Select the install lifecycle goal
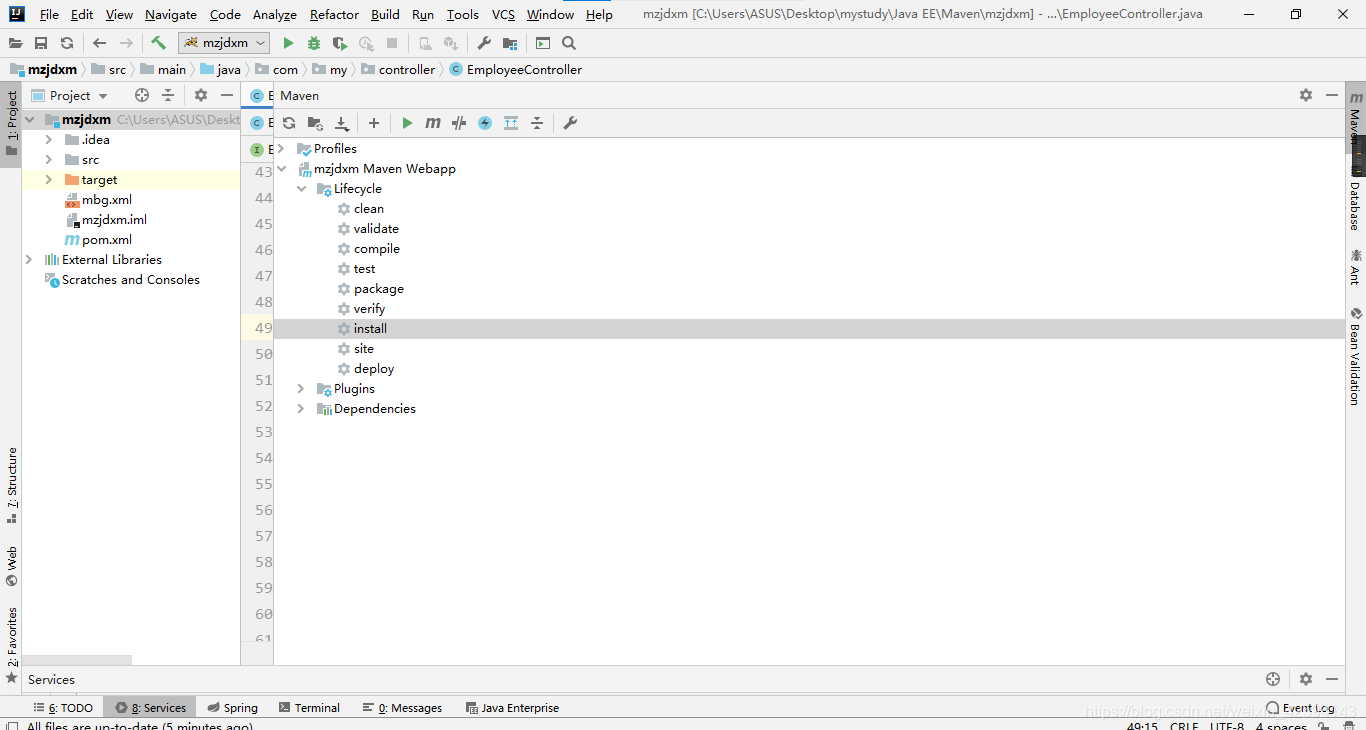The width and height of the screenshot is (1366, 730). click(370, 329)
